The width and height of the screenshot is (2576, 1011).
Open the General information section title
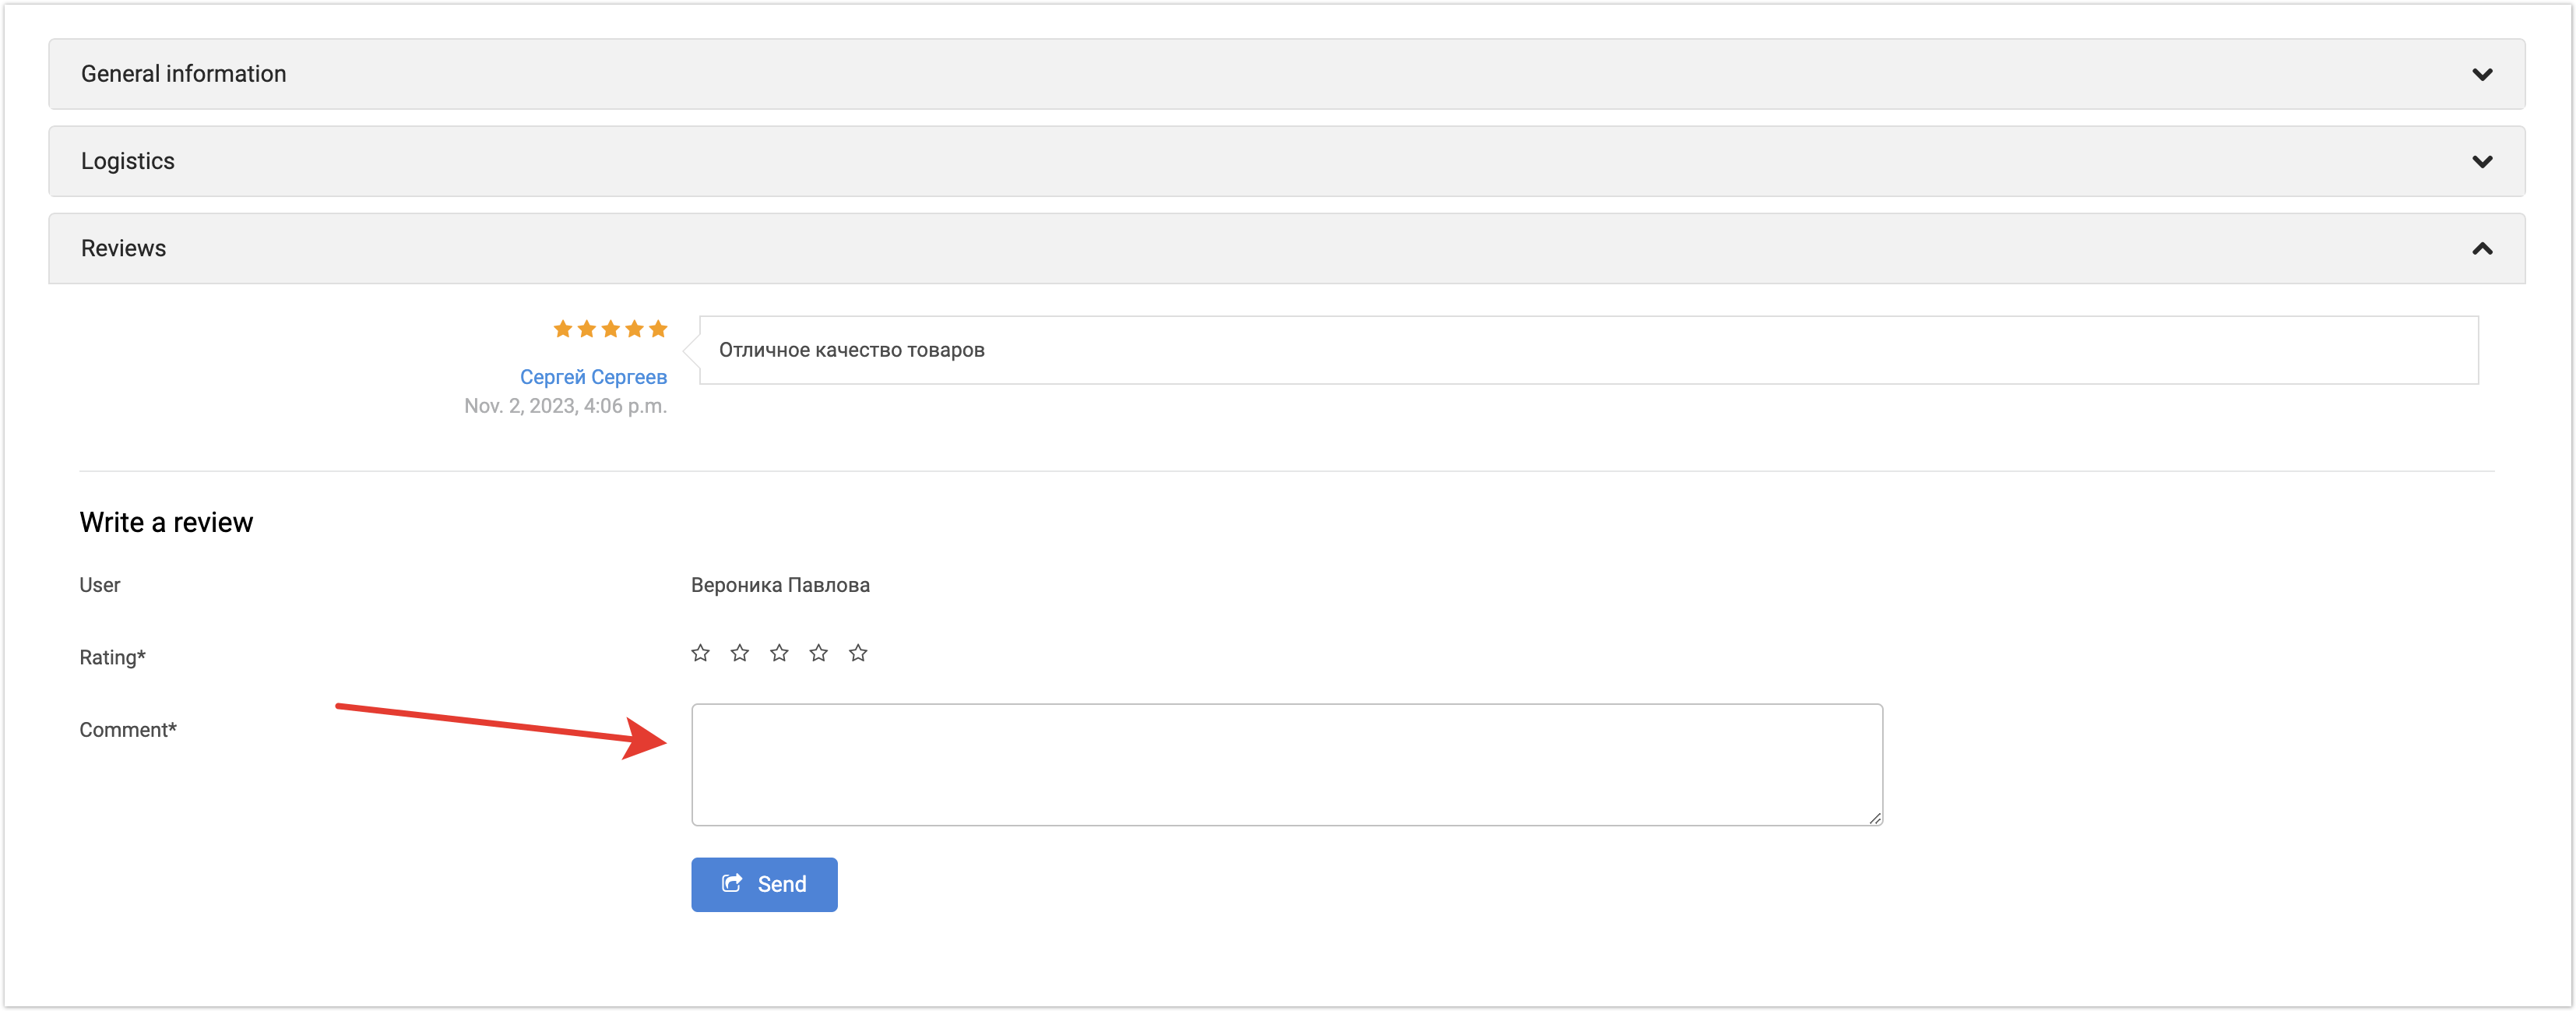click(184, 74)
